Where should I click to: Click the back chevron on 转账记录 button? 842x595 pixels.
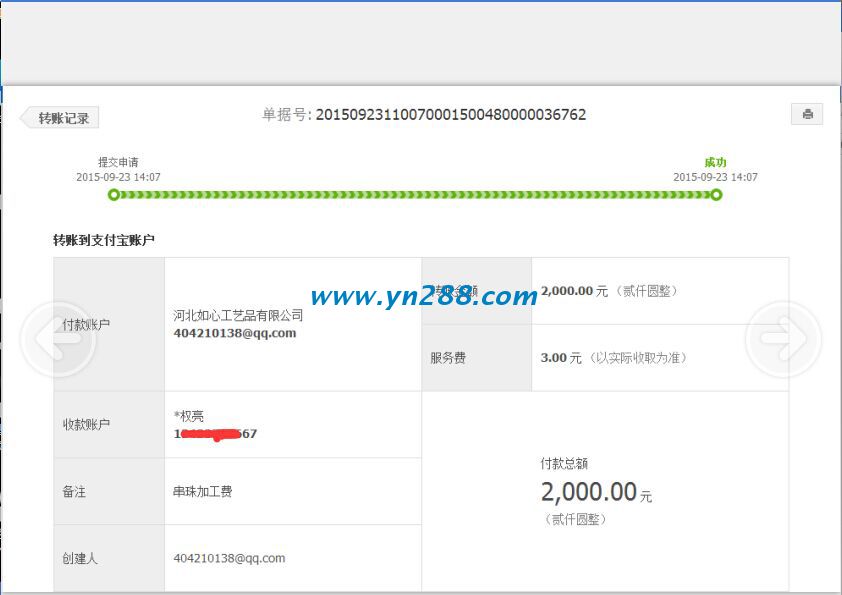(25, 117)
